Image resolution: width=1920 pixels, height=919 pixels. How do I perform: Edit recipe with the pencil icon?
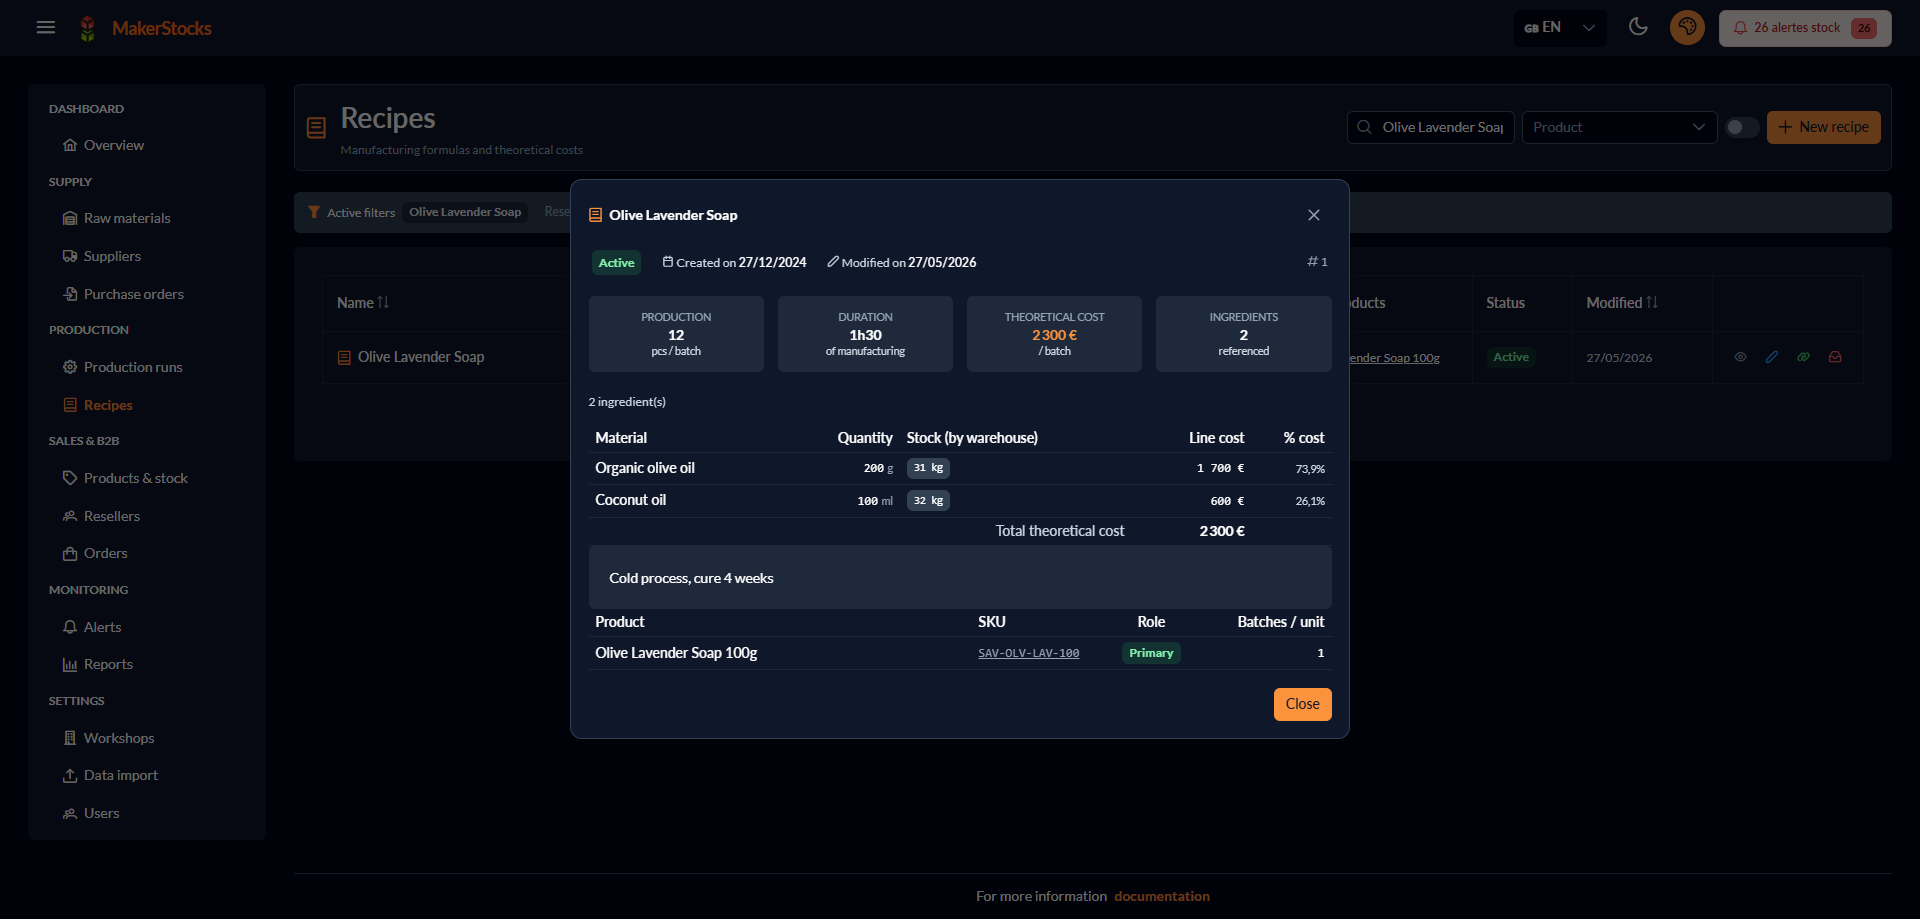tap(1772, 357)
